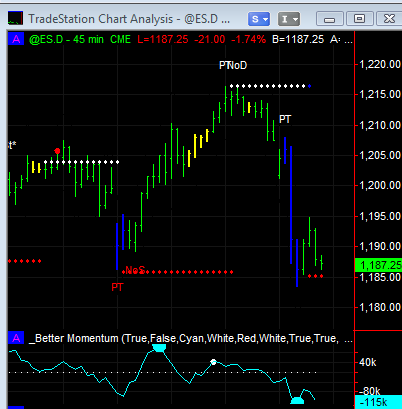Minimize the Chart Analysis window

coord(329,19)
